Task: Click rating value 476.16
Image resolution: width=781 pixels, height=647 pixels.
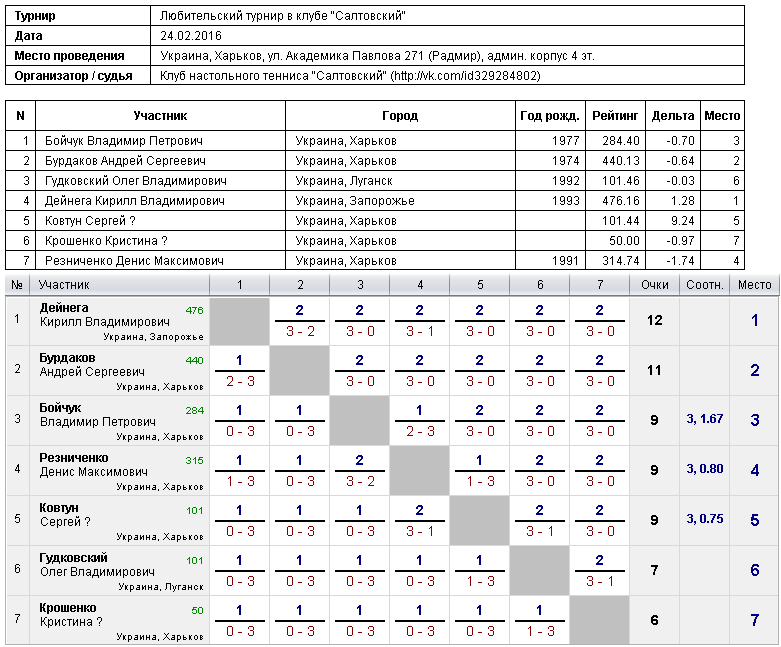Action: pyautogui.click(x=621, y=201)
